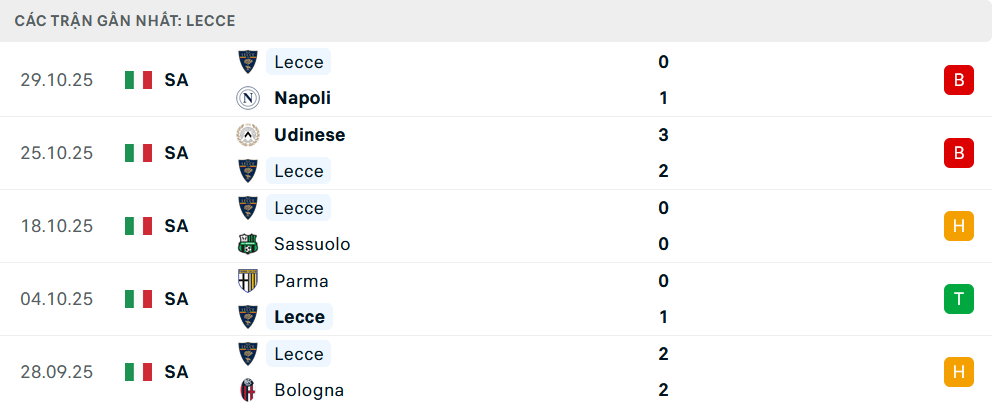Click the Parma team name
This screenshot has height=406, width=996.
coord(301,281)
